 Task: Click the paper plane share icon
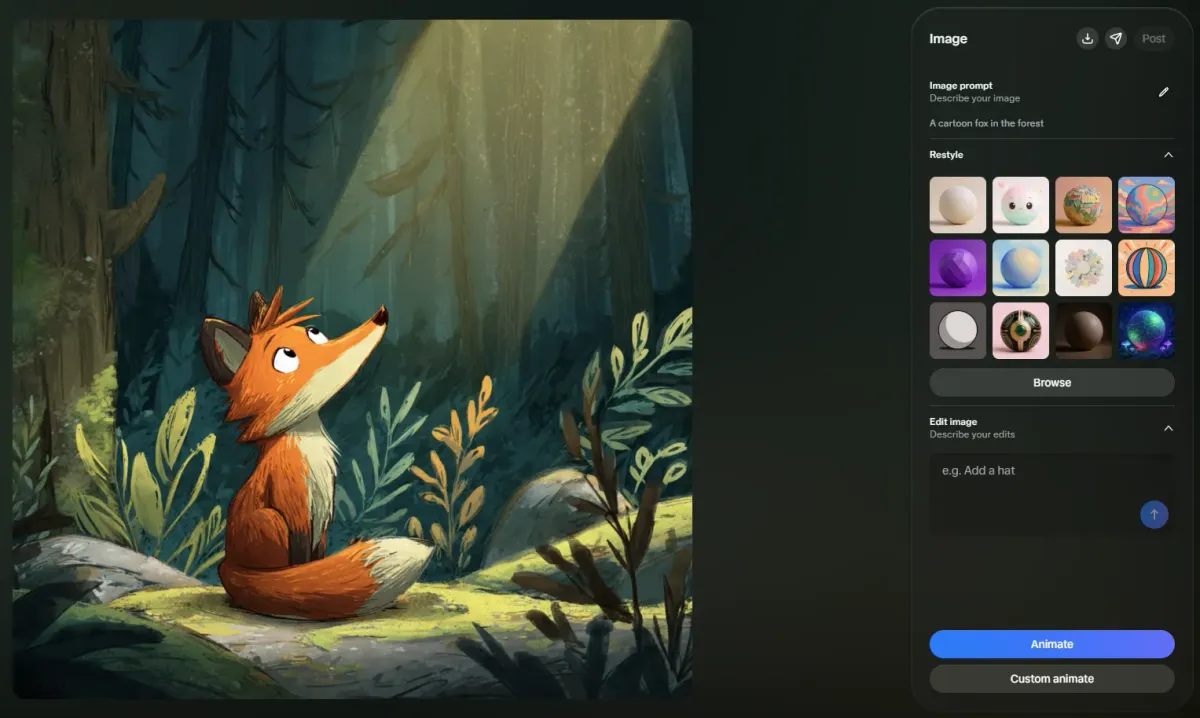[x=1116, y=39]
